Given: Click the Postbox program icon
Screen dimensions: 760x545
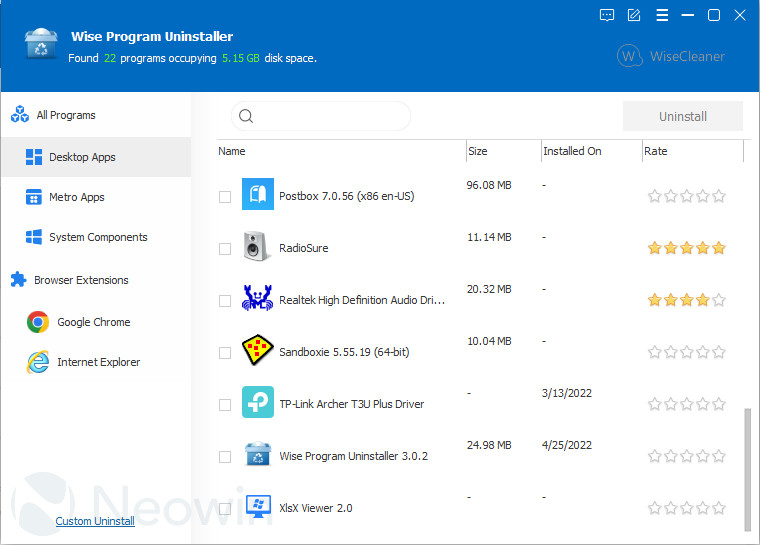Looking at the screenshot, I should tap(257, 195).
